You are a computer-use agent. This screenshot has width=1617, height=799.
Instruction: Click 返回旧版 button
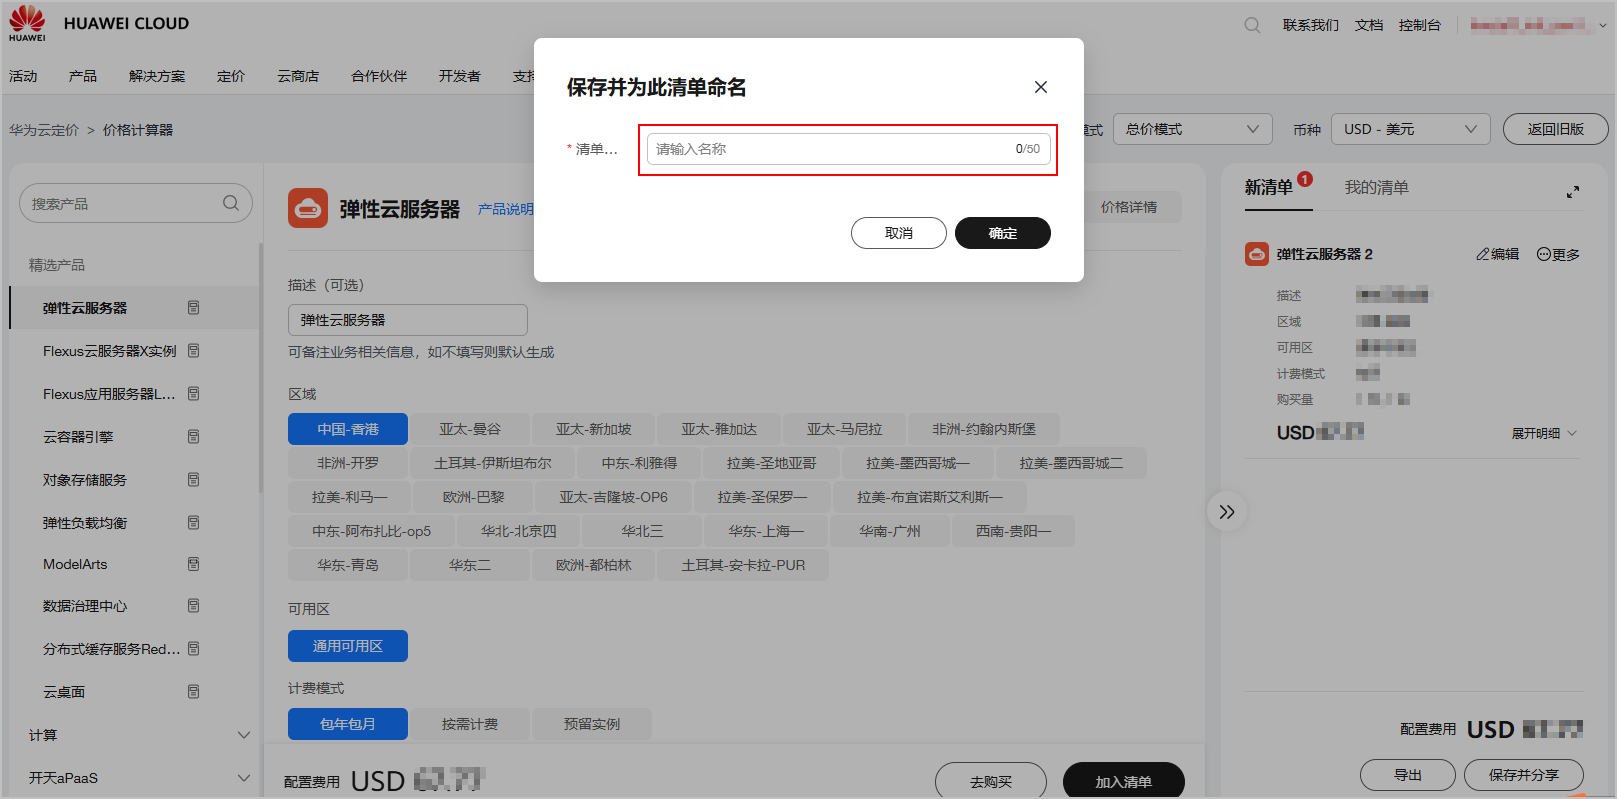[x=1556, y=129]
